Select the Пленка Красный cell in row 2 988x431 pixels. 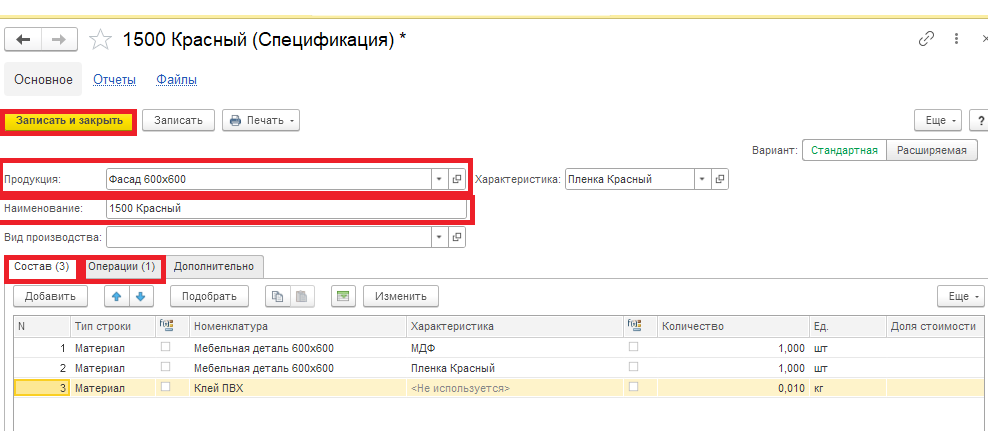click(x=514, y=368)
